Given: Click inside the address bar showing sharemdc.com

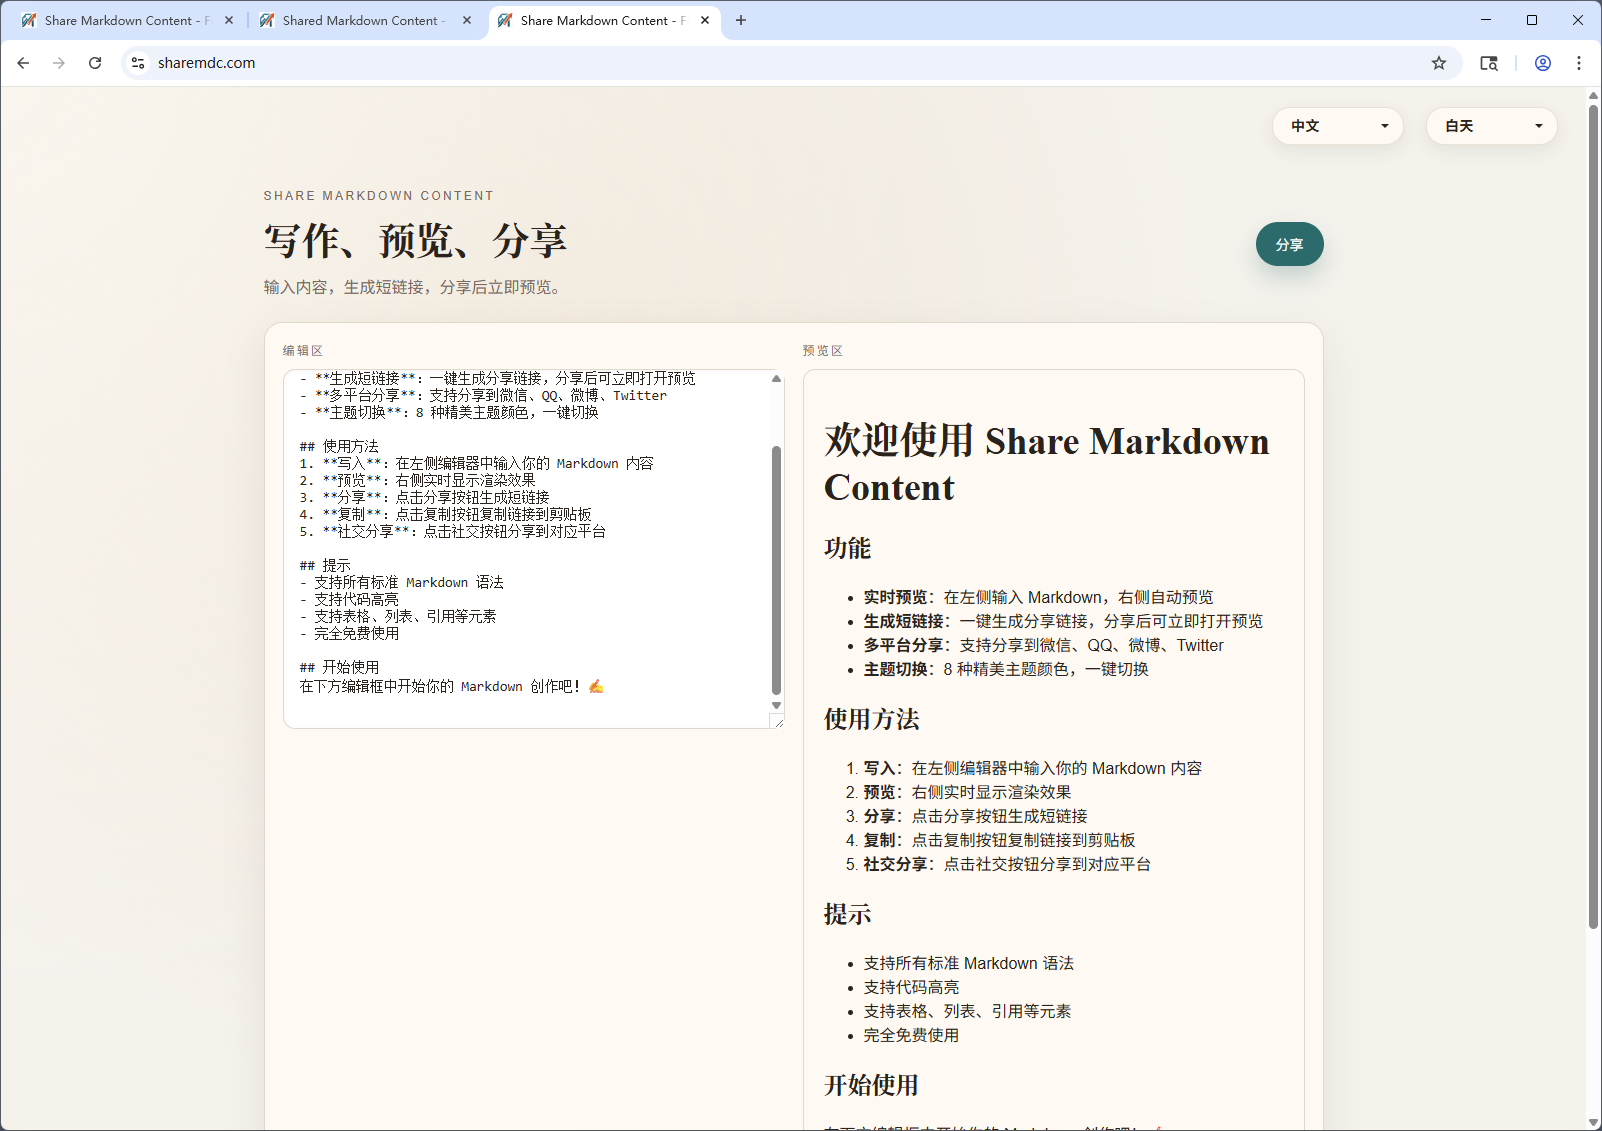Looking at the screenshot, I should click(400, 62).
